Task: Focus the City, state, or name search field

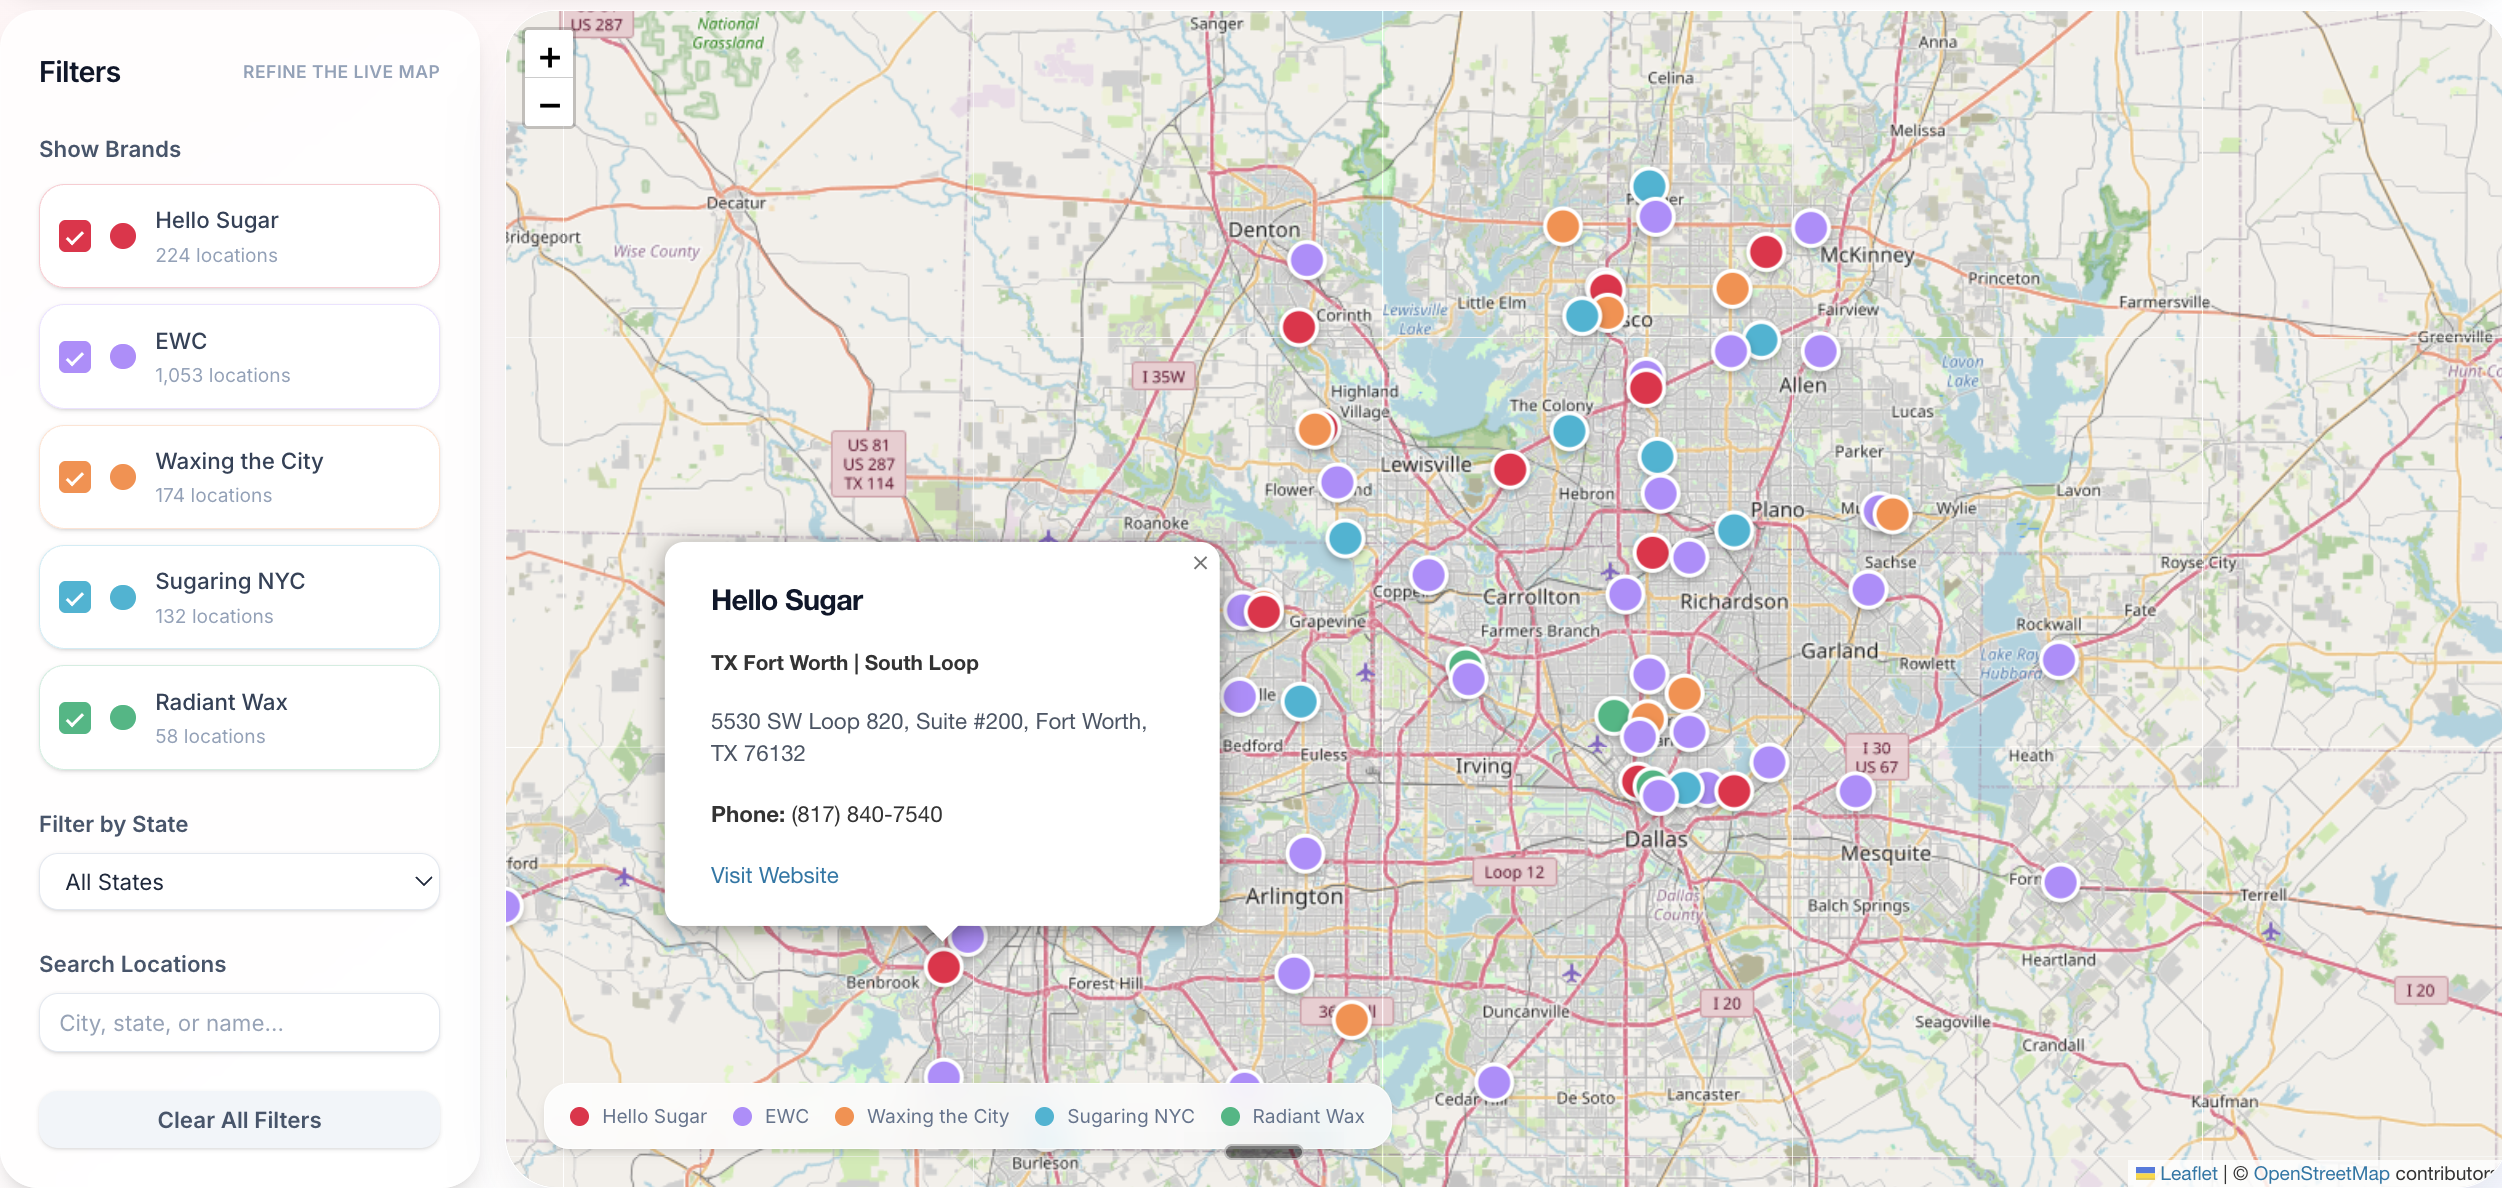Action: click(239, 1023)
